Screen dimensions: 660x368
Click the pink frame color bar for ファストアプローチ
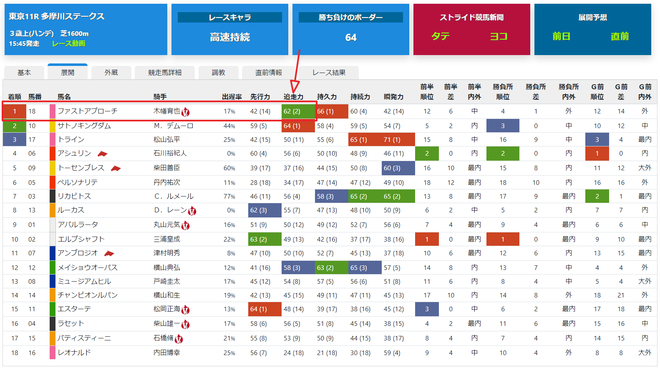pyautogui.click(x=53, y=112)
